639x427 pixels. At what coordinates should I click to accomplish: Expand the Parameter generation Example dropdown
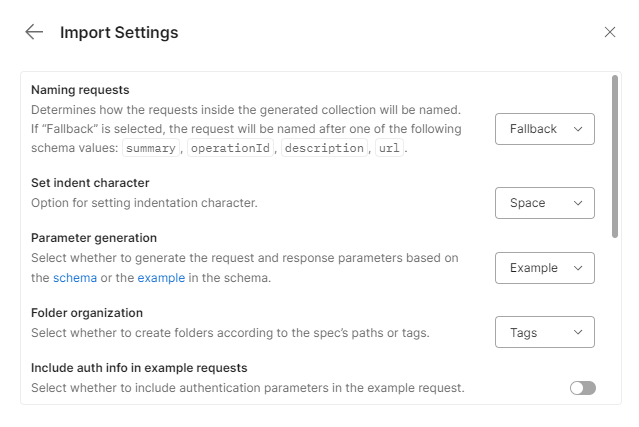coord(545,268)
